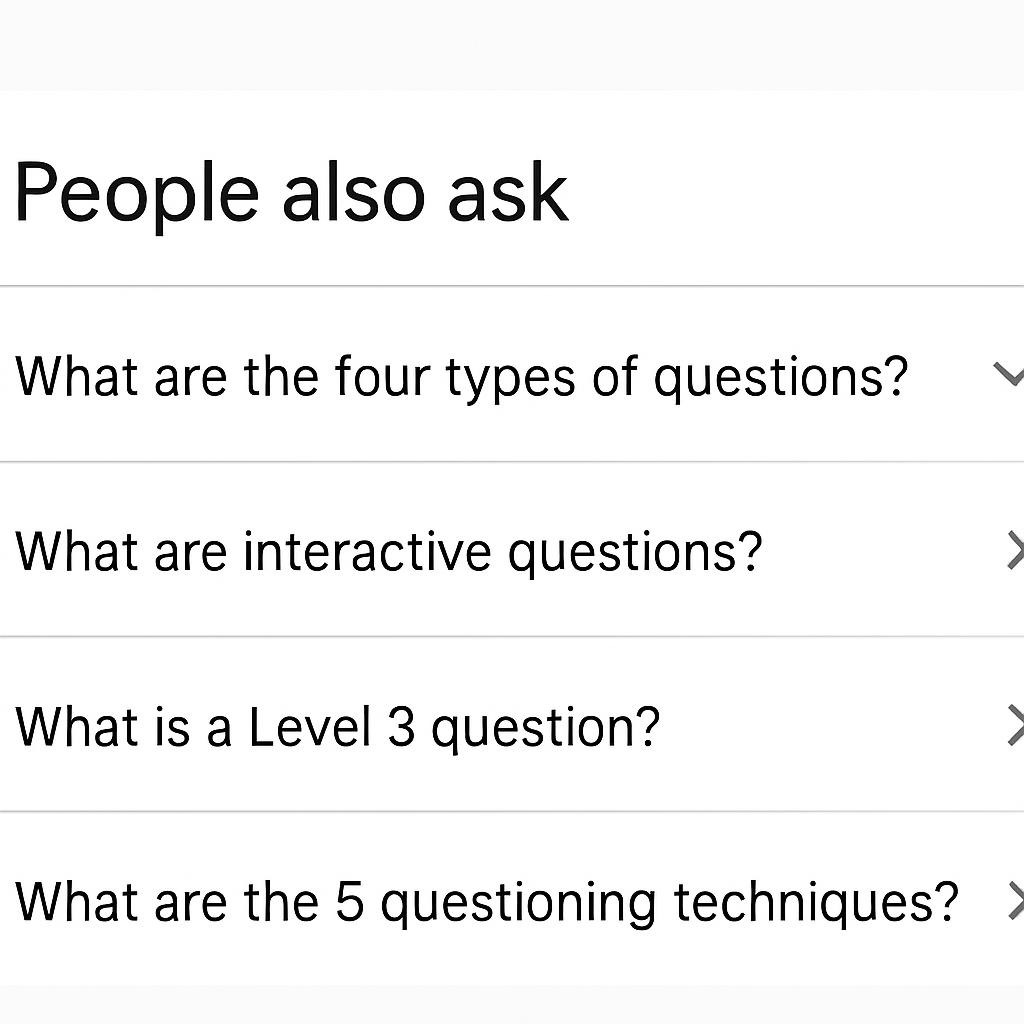Viewport: 1024px width, 1024px height.
Task: Click the arrow beside 5 questioning techniques
Action: pyautogui.click(x=1014, y=900)
